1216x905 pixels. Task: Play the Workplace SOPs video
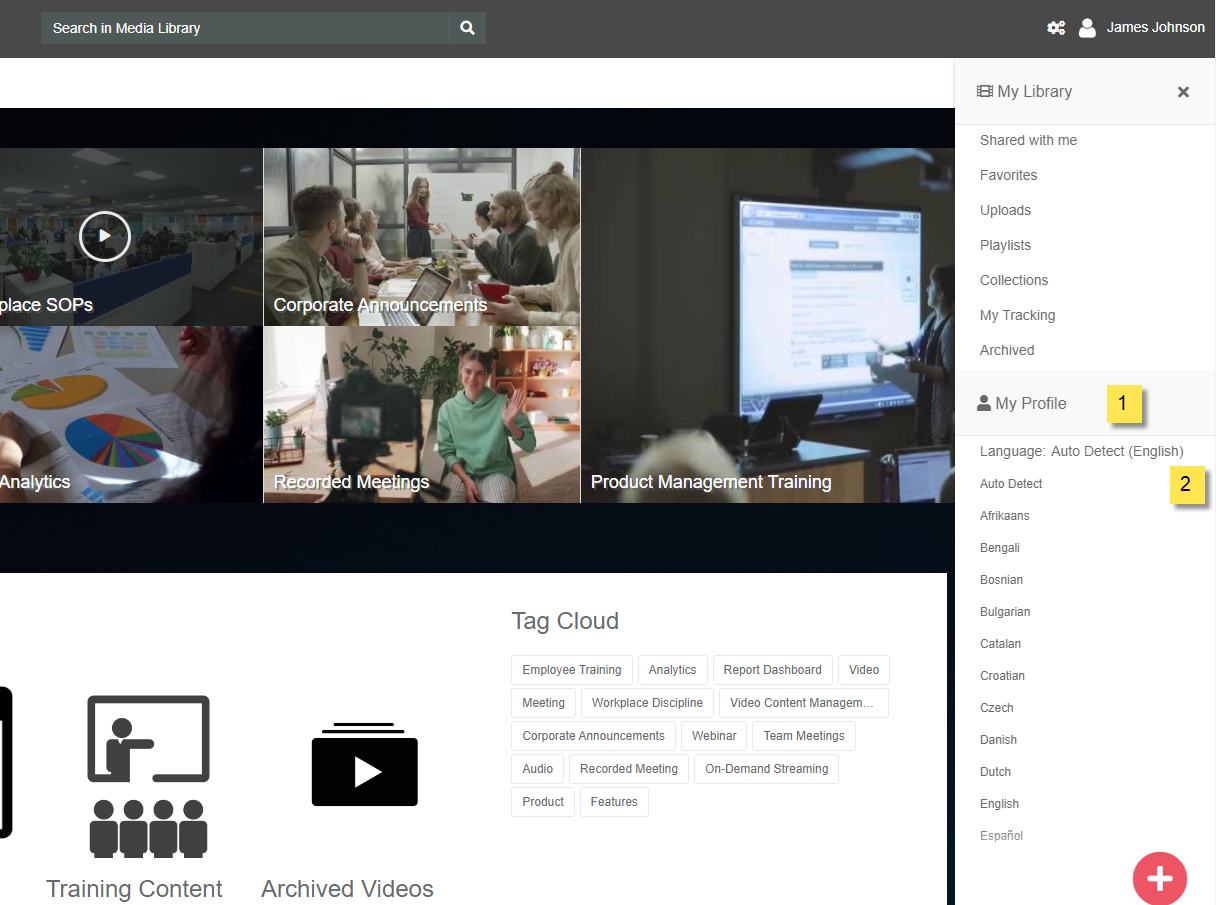[x=105, y=237]
